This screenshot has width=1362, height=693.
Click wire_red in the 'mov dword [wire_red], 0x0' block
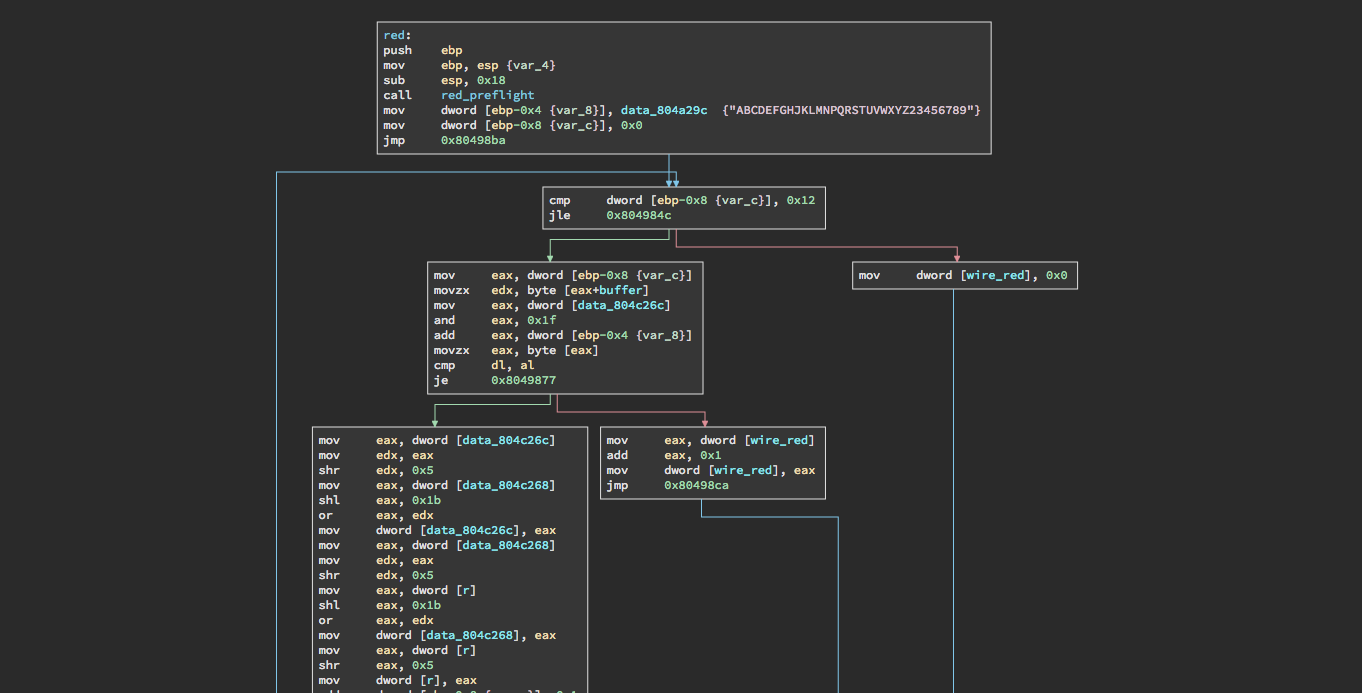995,275
